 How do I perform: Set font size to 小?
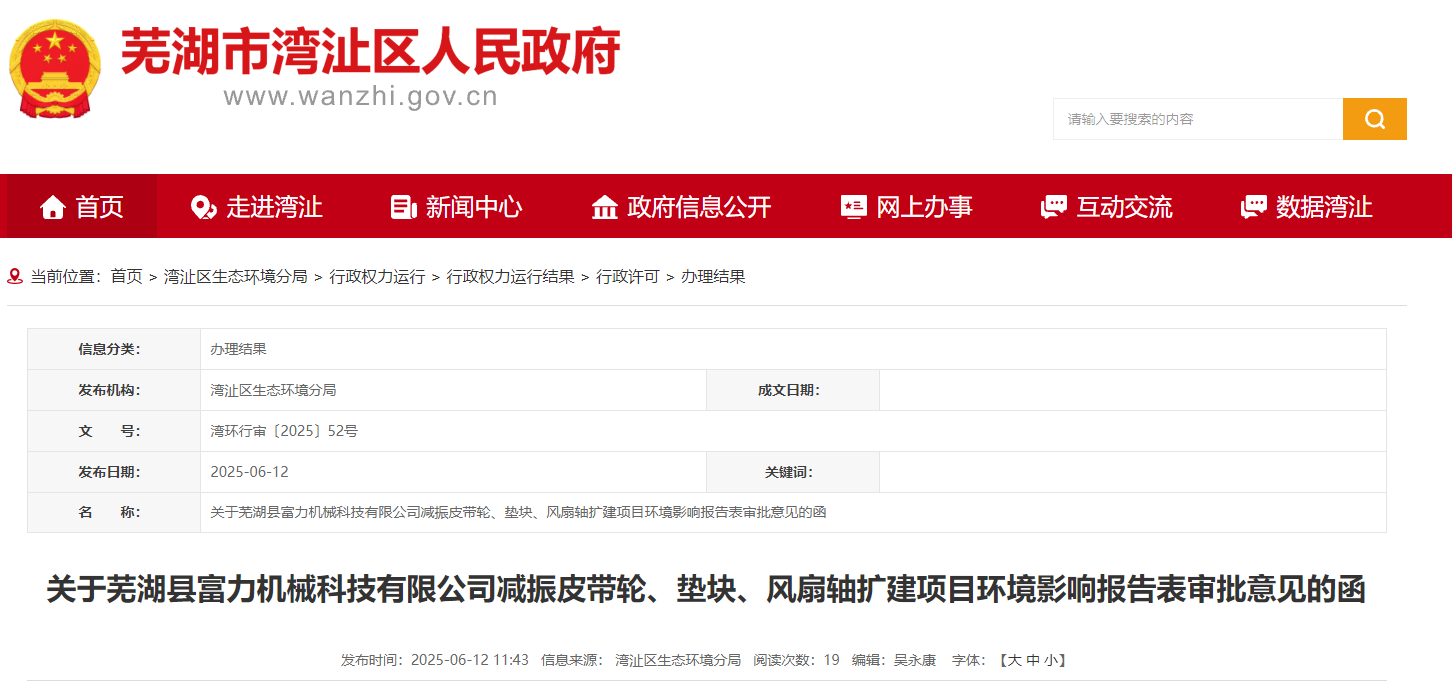tap(1049, 660)
